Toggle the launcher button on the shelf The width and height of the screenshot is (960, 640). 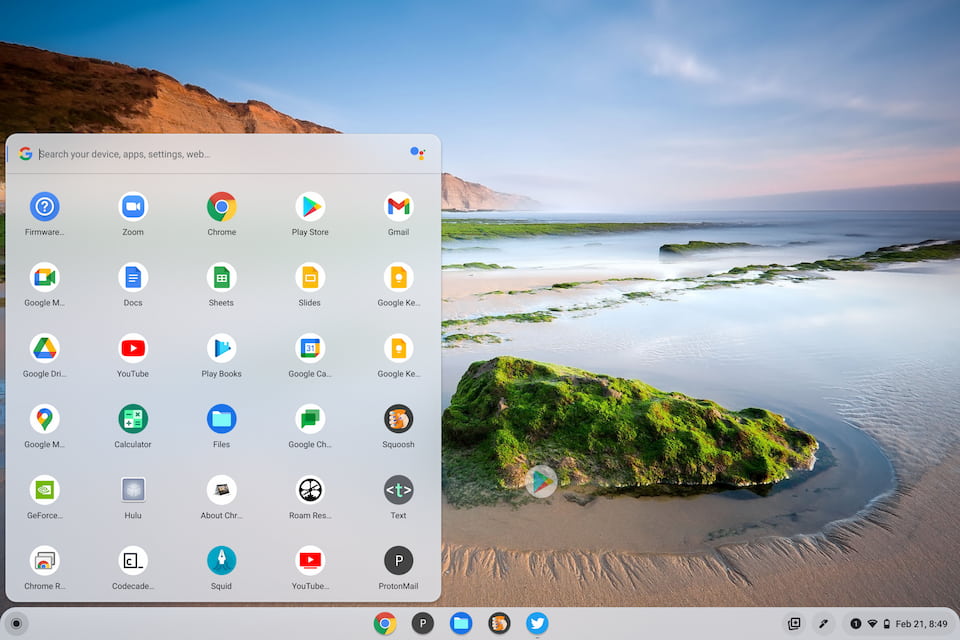click(x=17, y=623)
